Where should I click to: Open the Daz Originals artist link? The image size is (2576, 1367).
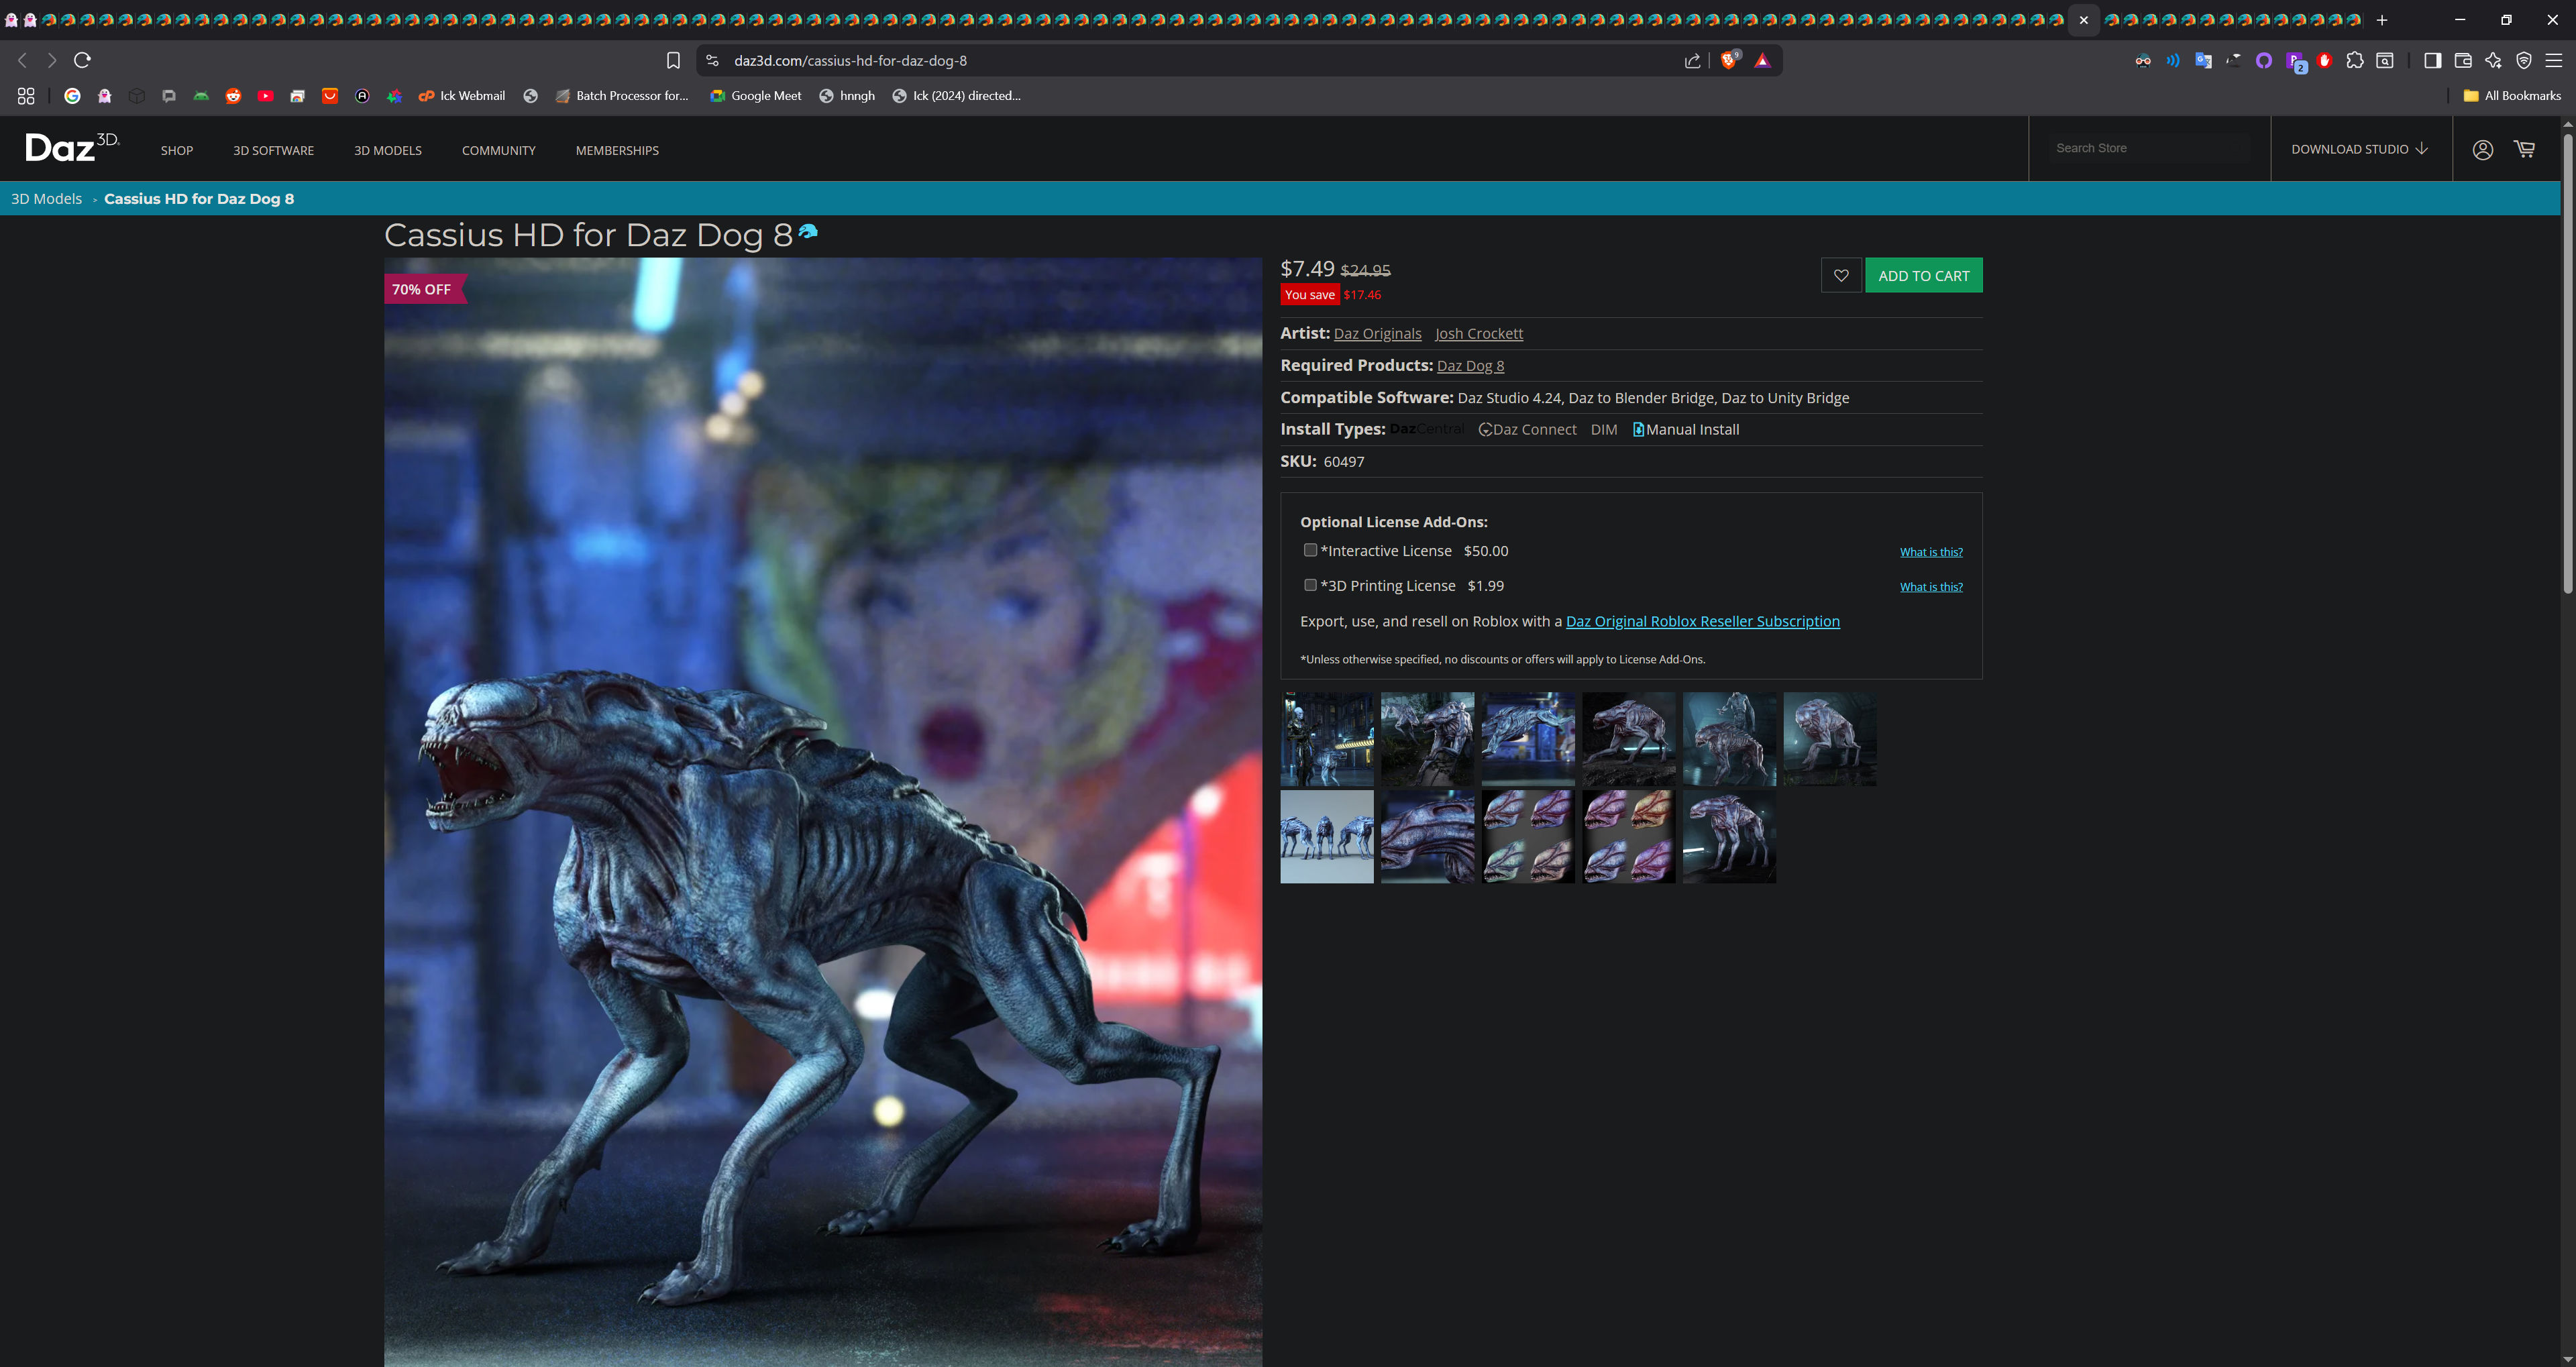[1377, 334]
